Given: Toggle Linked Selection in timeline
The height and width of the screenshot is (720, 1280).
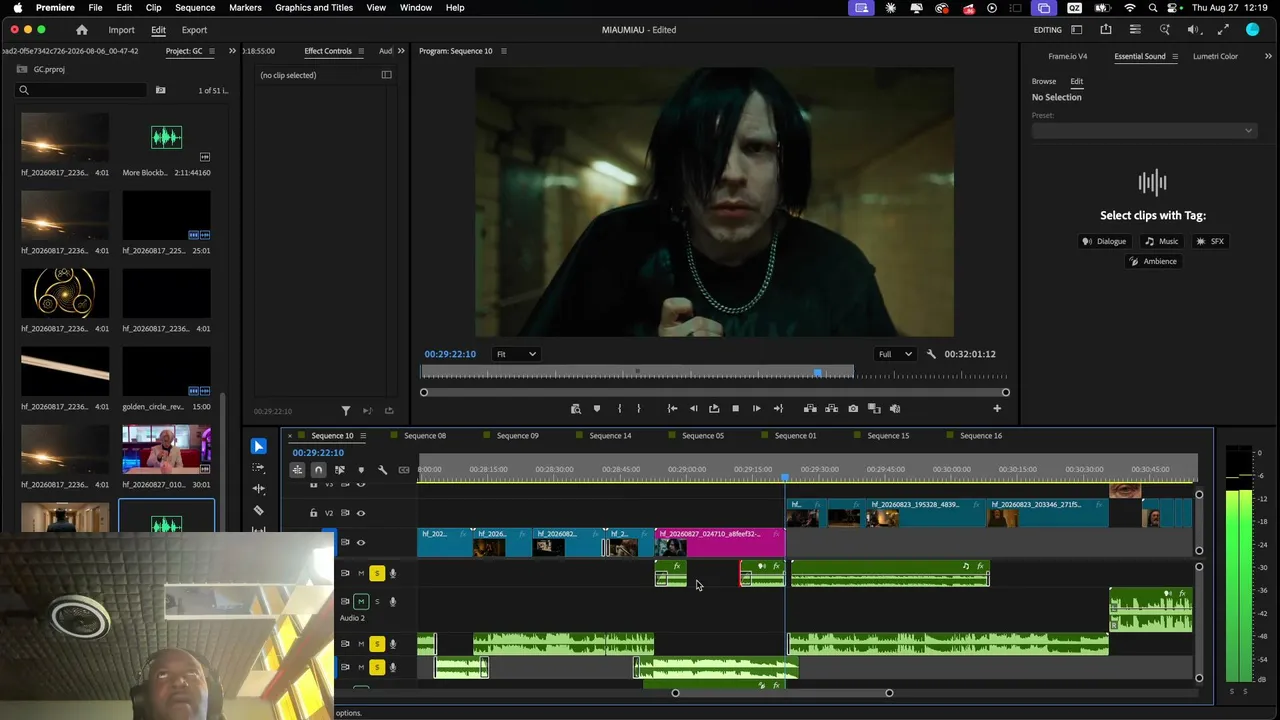Looking at the screenshot, I should pyautogui.click(x=340, y=470).
